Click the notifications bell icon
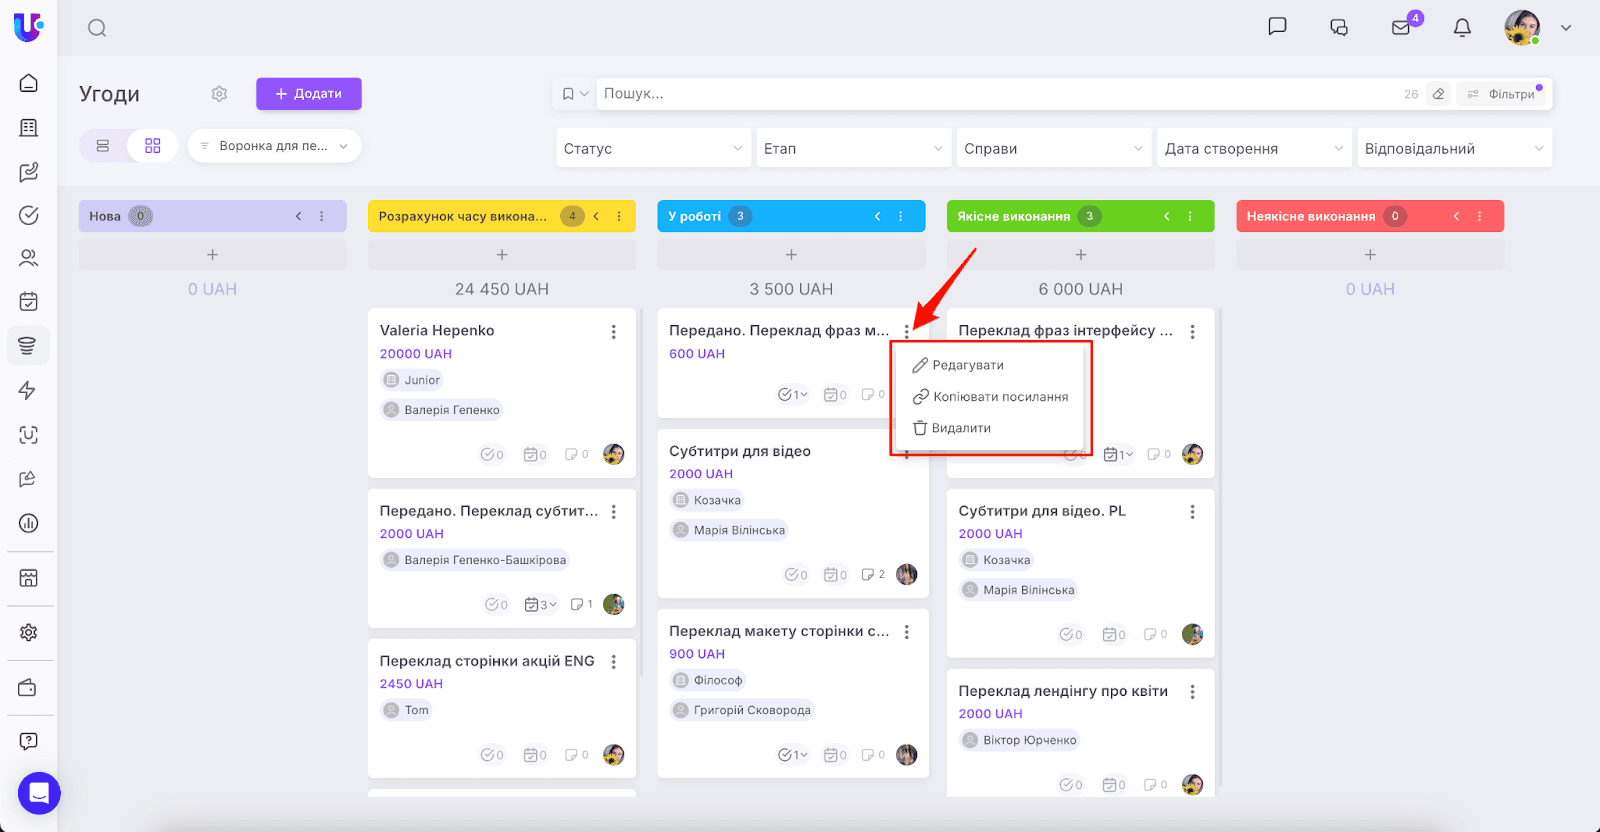Image resolution: width=1600 pixels, height=832 pixels. pyautogui.click(x=1462, y=28)
